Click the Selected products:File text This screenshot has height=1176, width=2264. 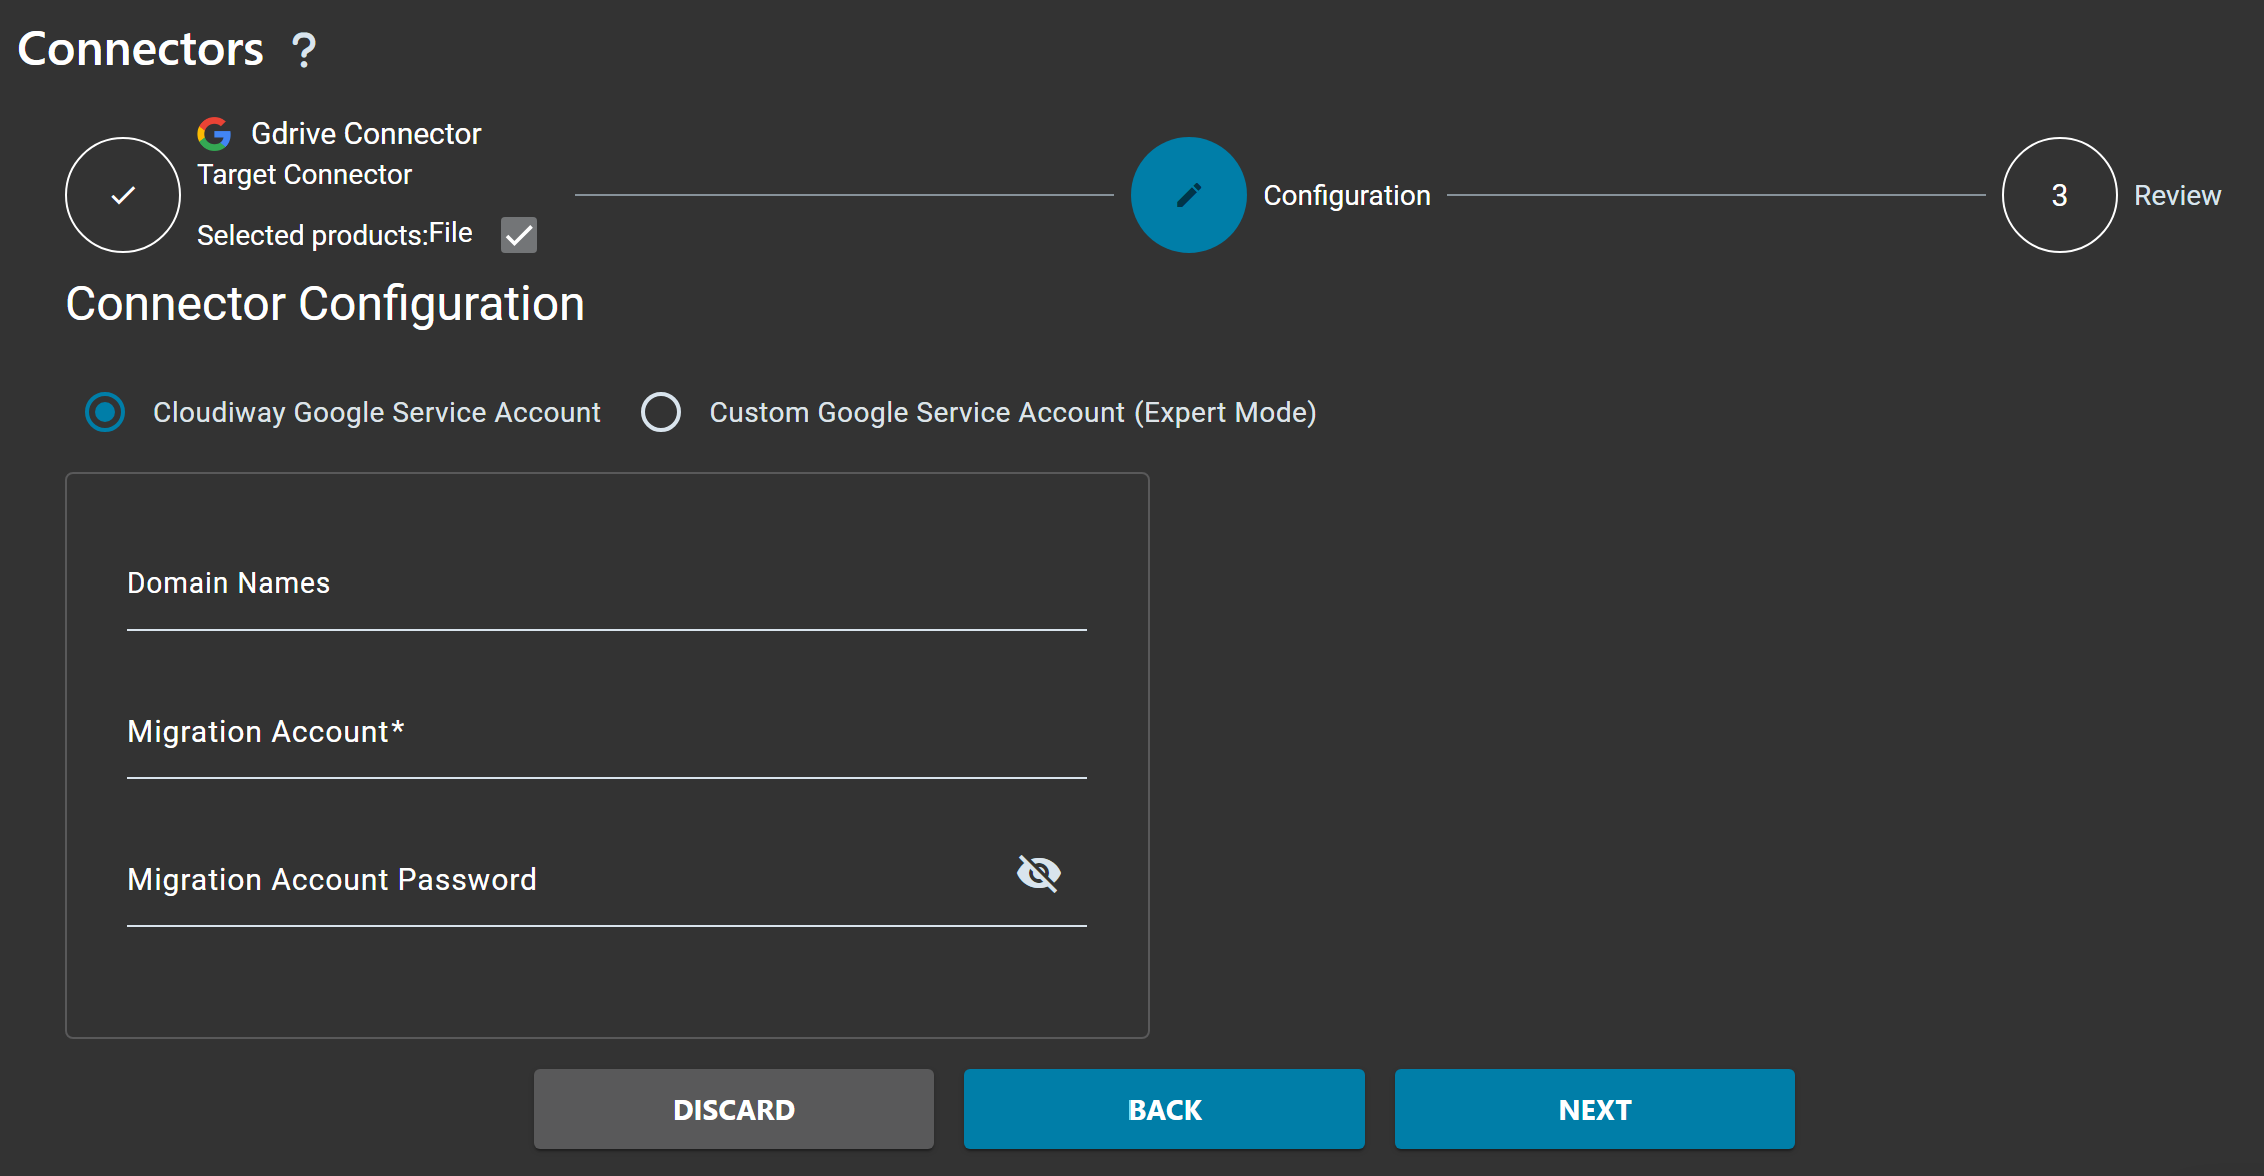334,234
